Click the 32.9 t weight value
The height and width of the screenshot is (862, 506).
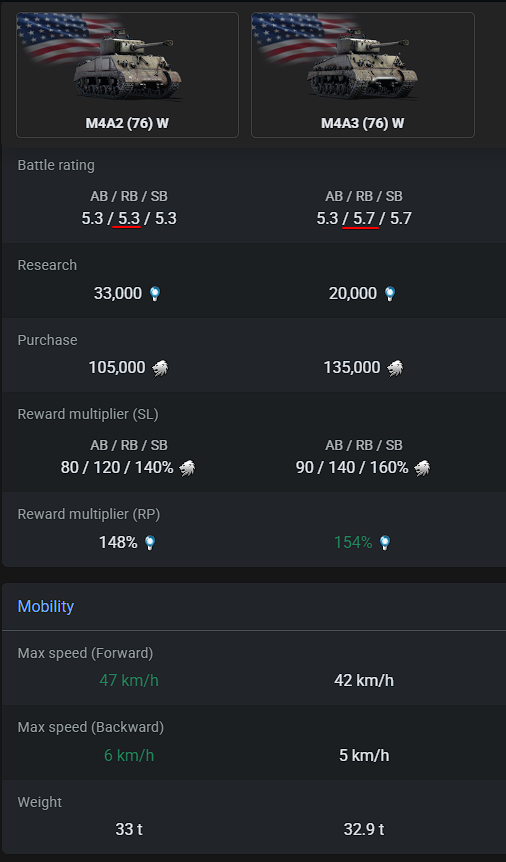[364, 829]
